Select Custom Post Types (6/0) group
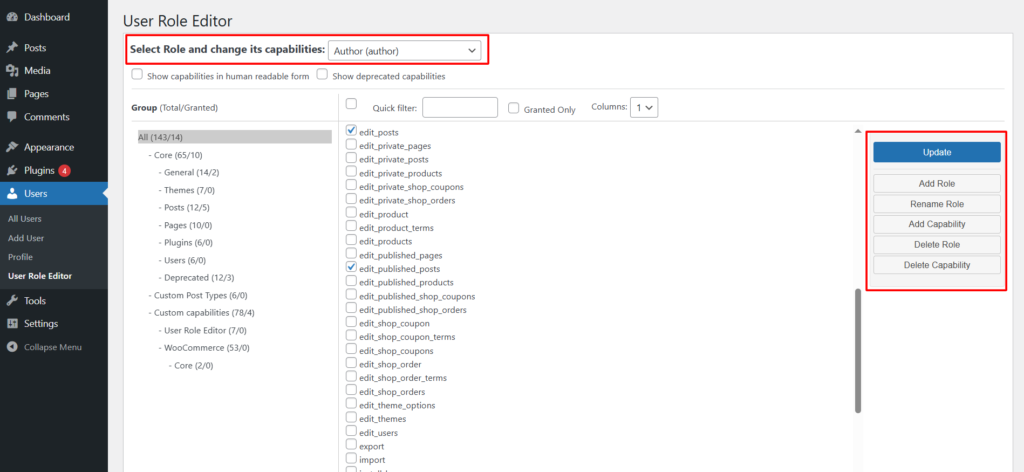Screen dimensions: 1024x472 (198, 295)
